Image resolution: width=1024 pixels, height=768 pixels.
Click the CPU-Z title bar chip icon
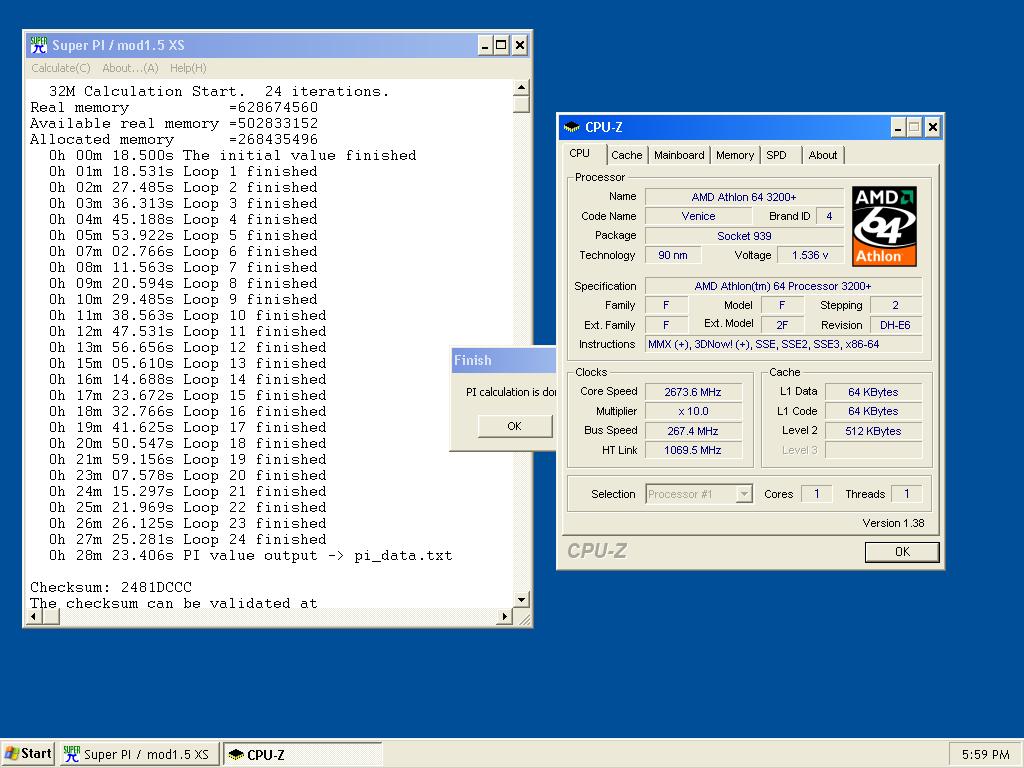point(571,127)
